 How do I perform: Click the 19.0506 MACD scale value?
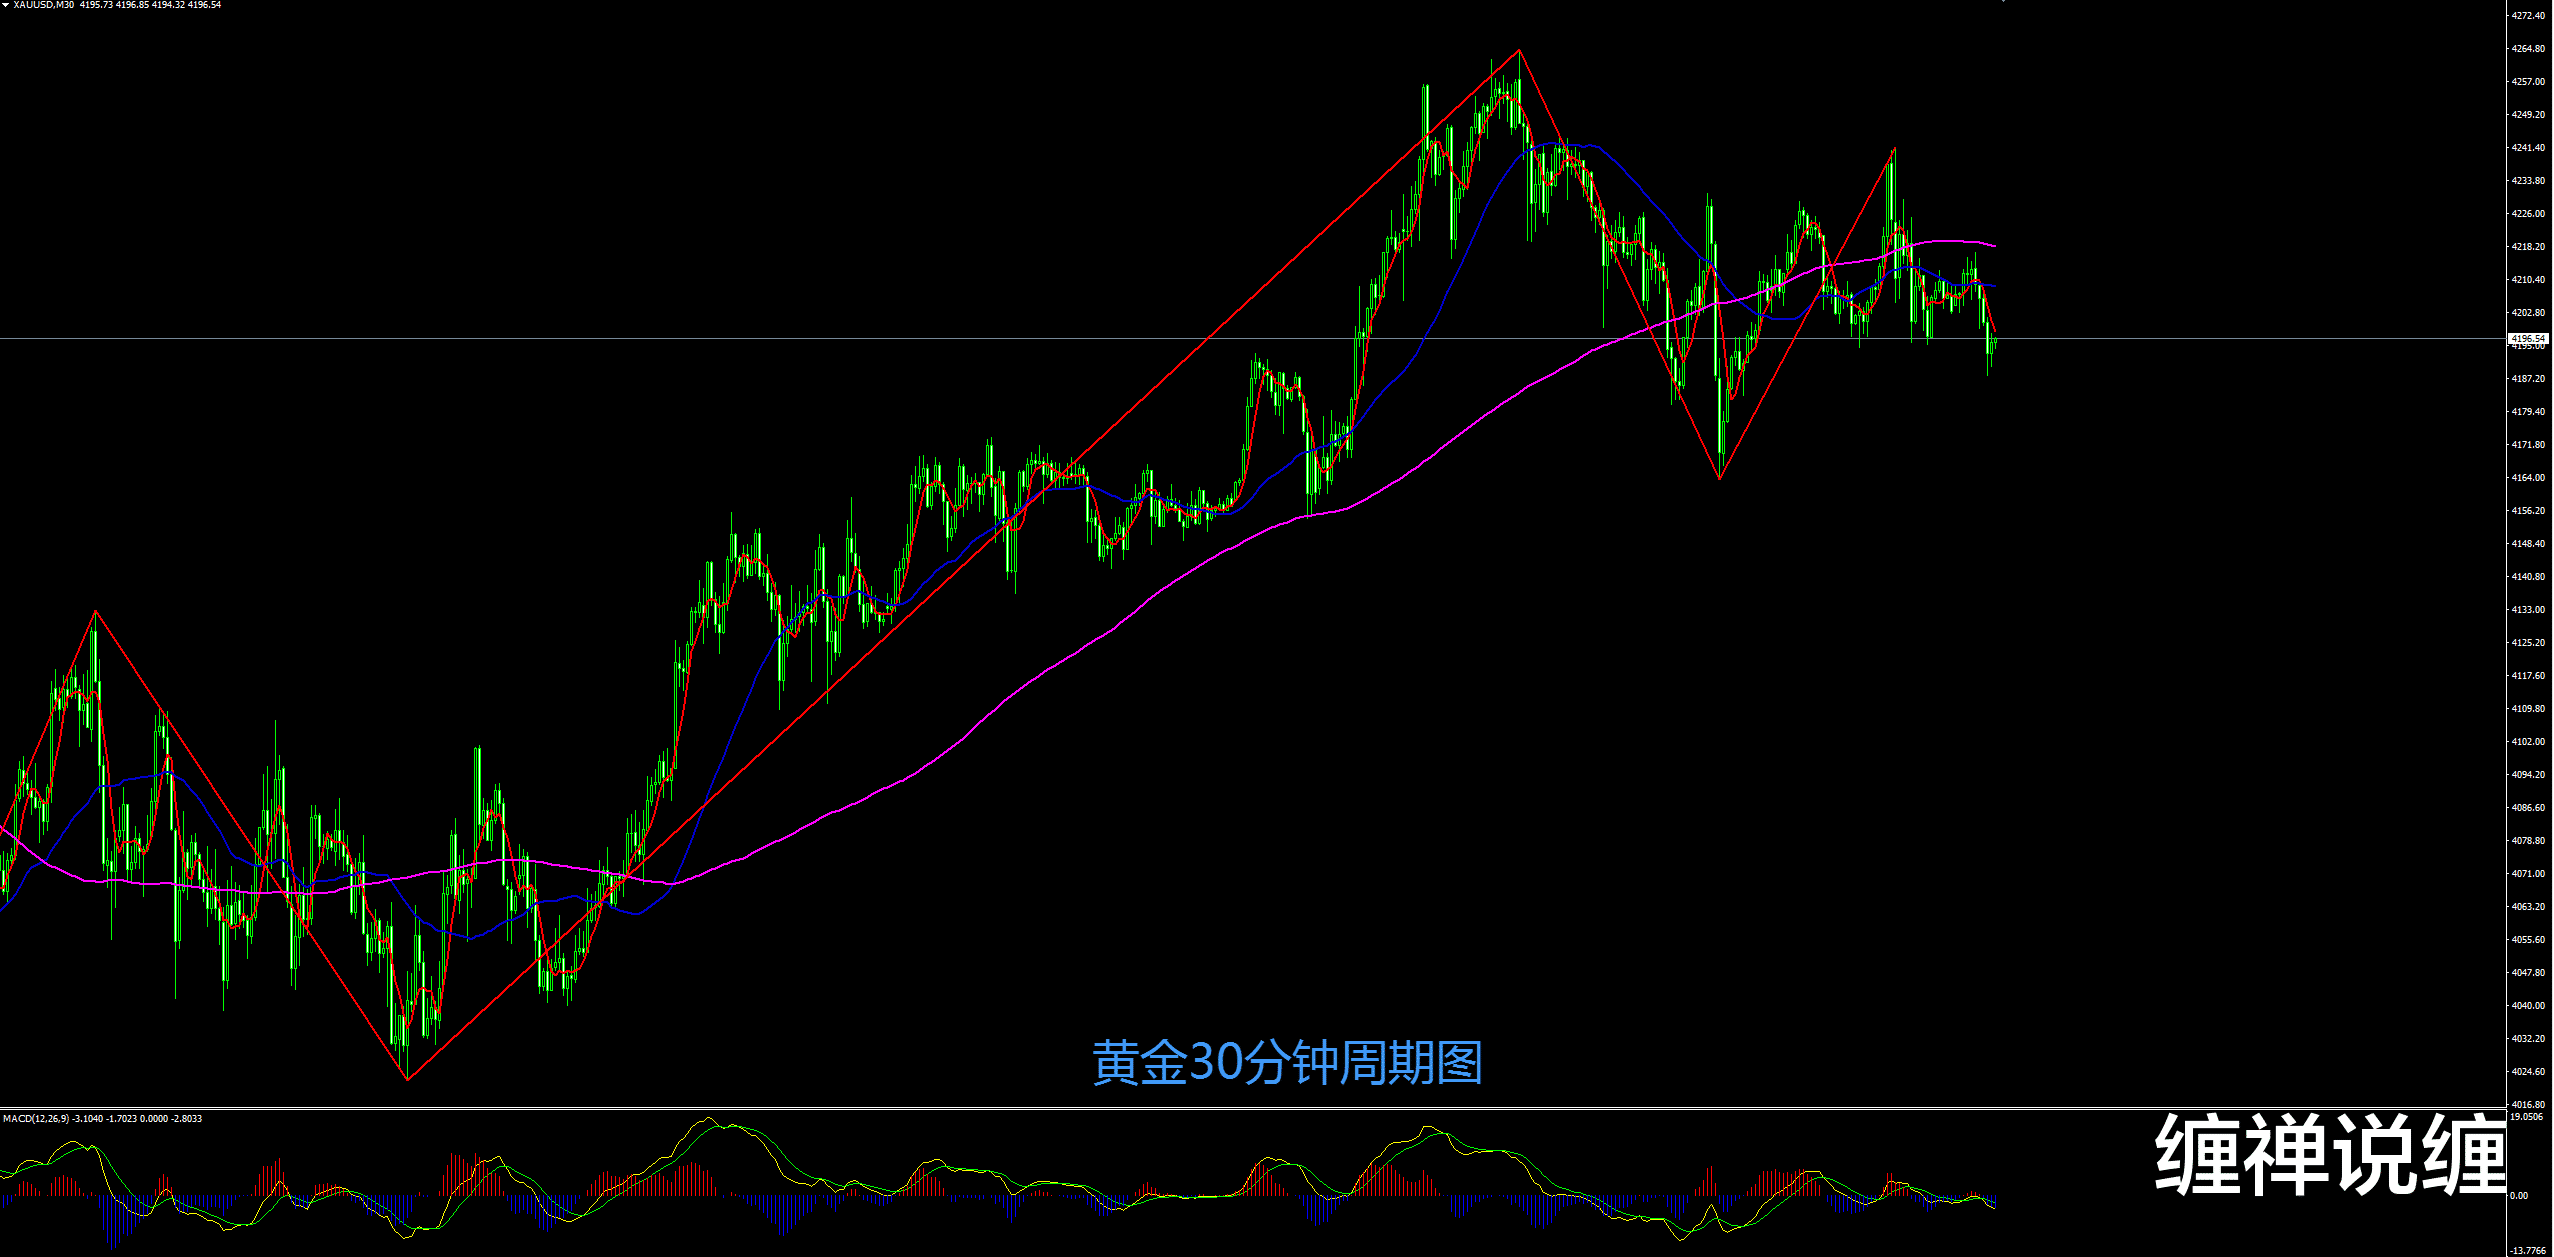(2527, 1116)
